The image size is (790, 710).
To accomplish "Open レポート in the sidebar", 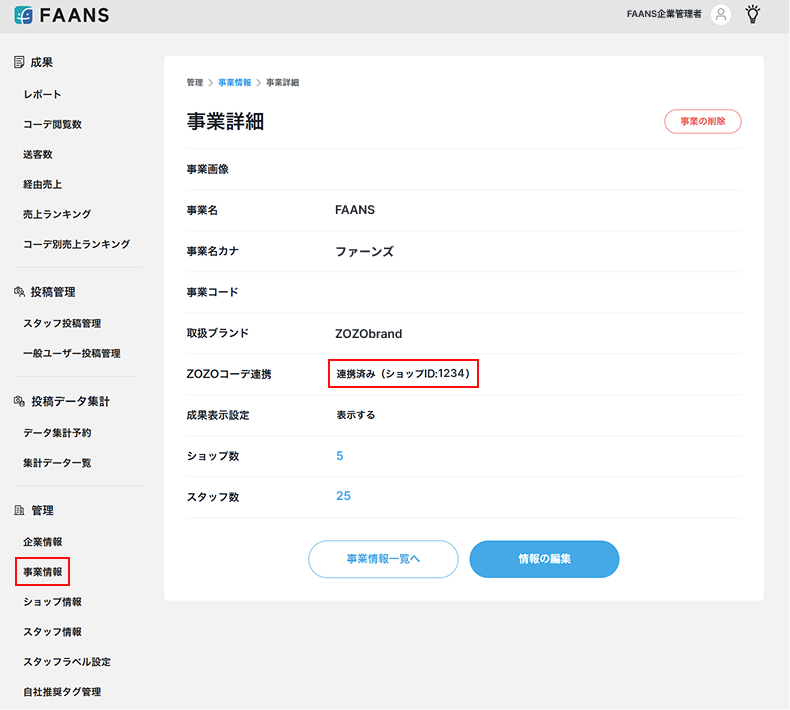I will coord(42,94).
